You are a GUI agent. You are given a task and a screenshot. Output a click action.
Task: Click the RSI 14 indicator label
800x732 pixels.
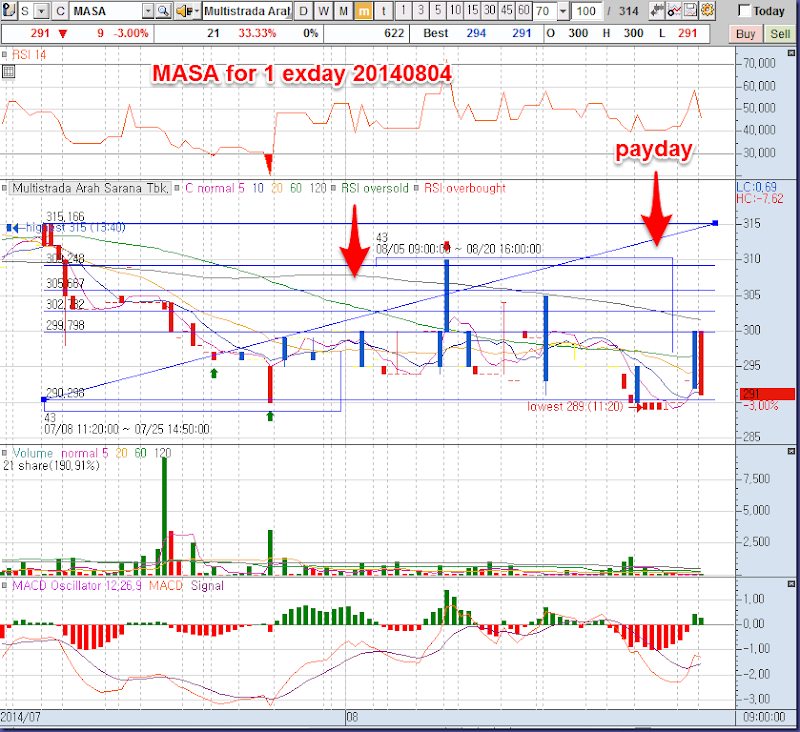(x=29, y=54)
